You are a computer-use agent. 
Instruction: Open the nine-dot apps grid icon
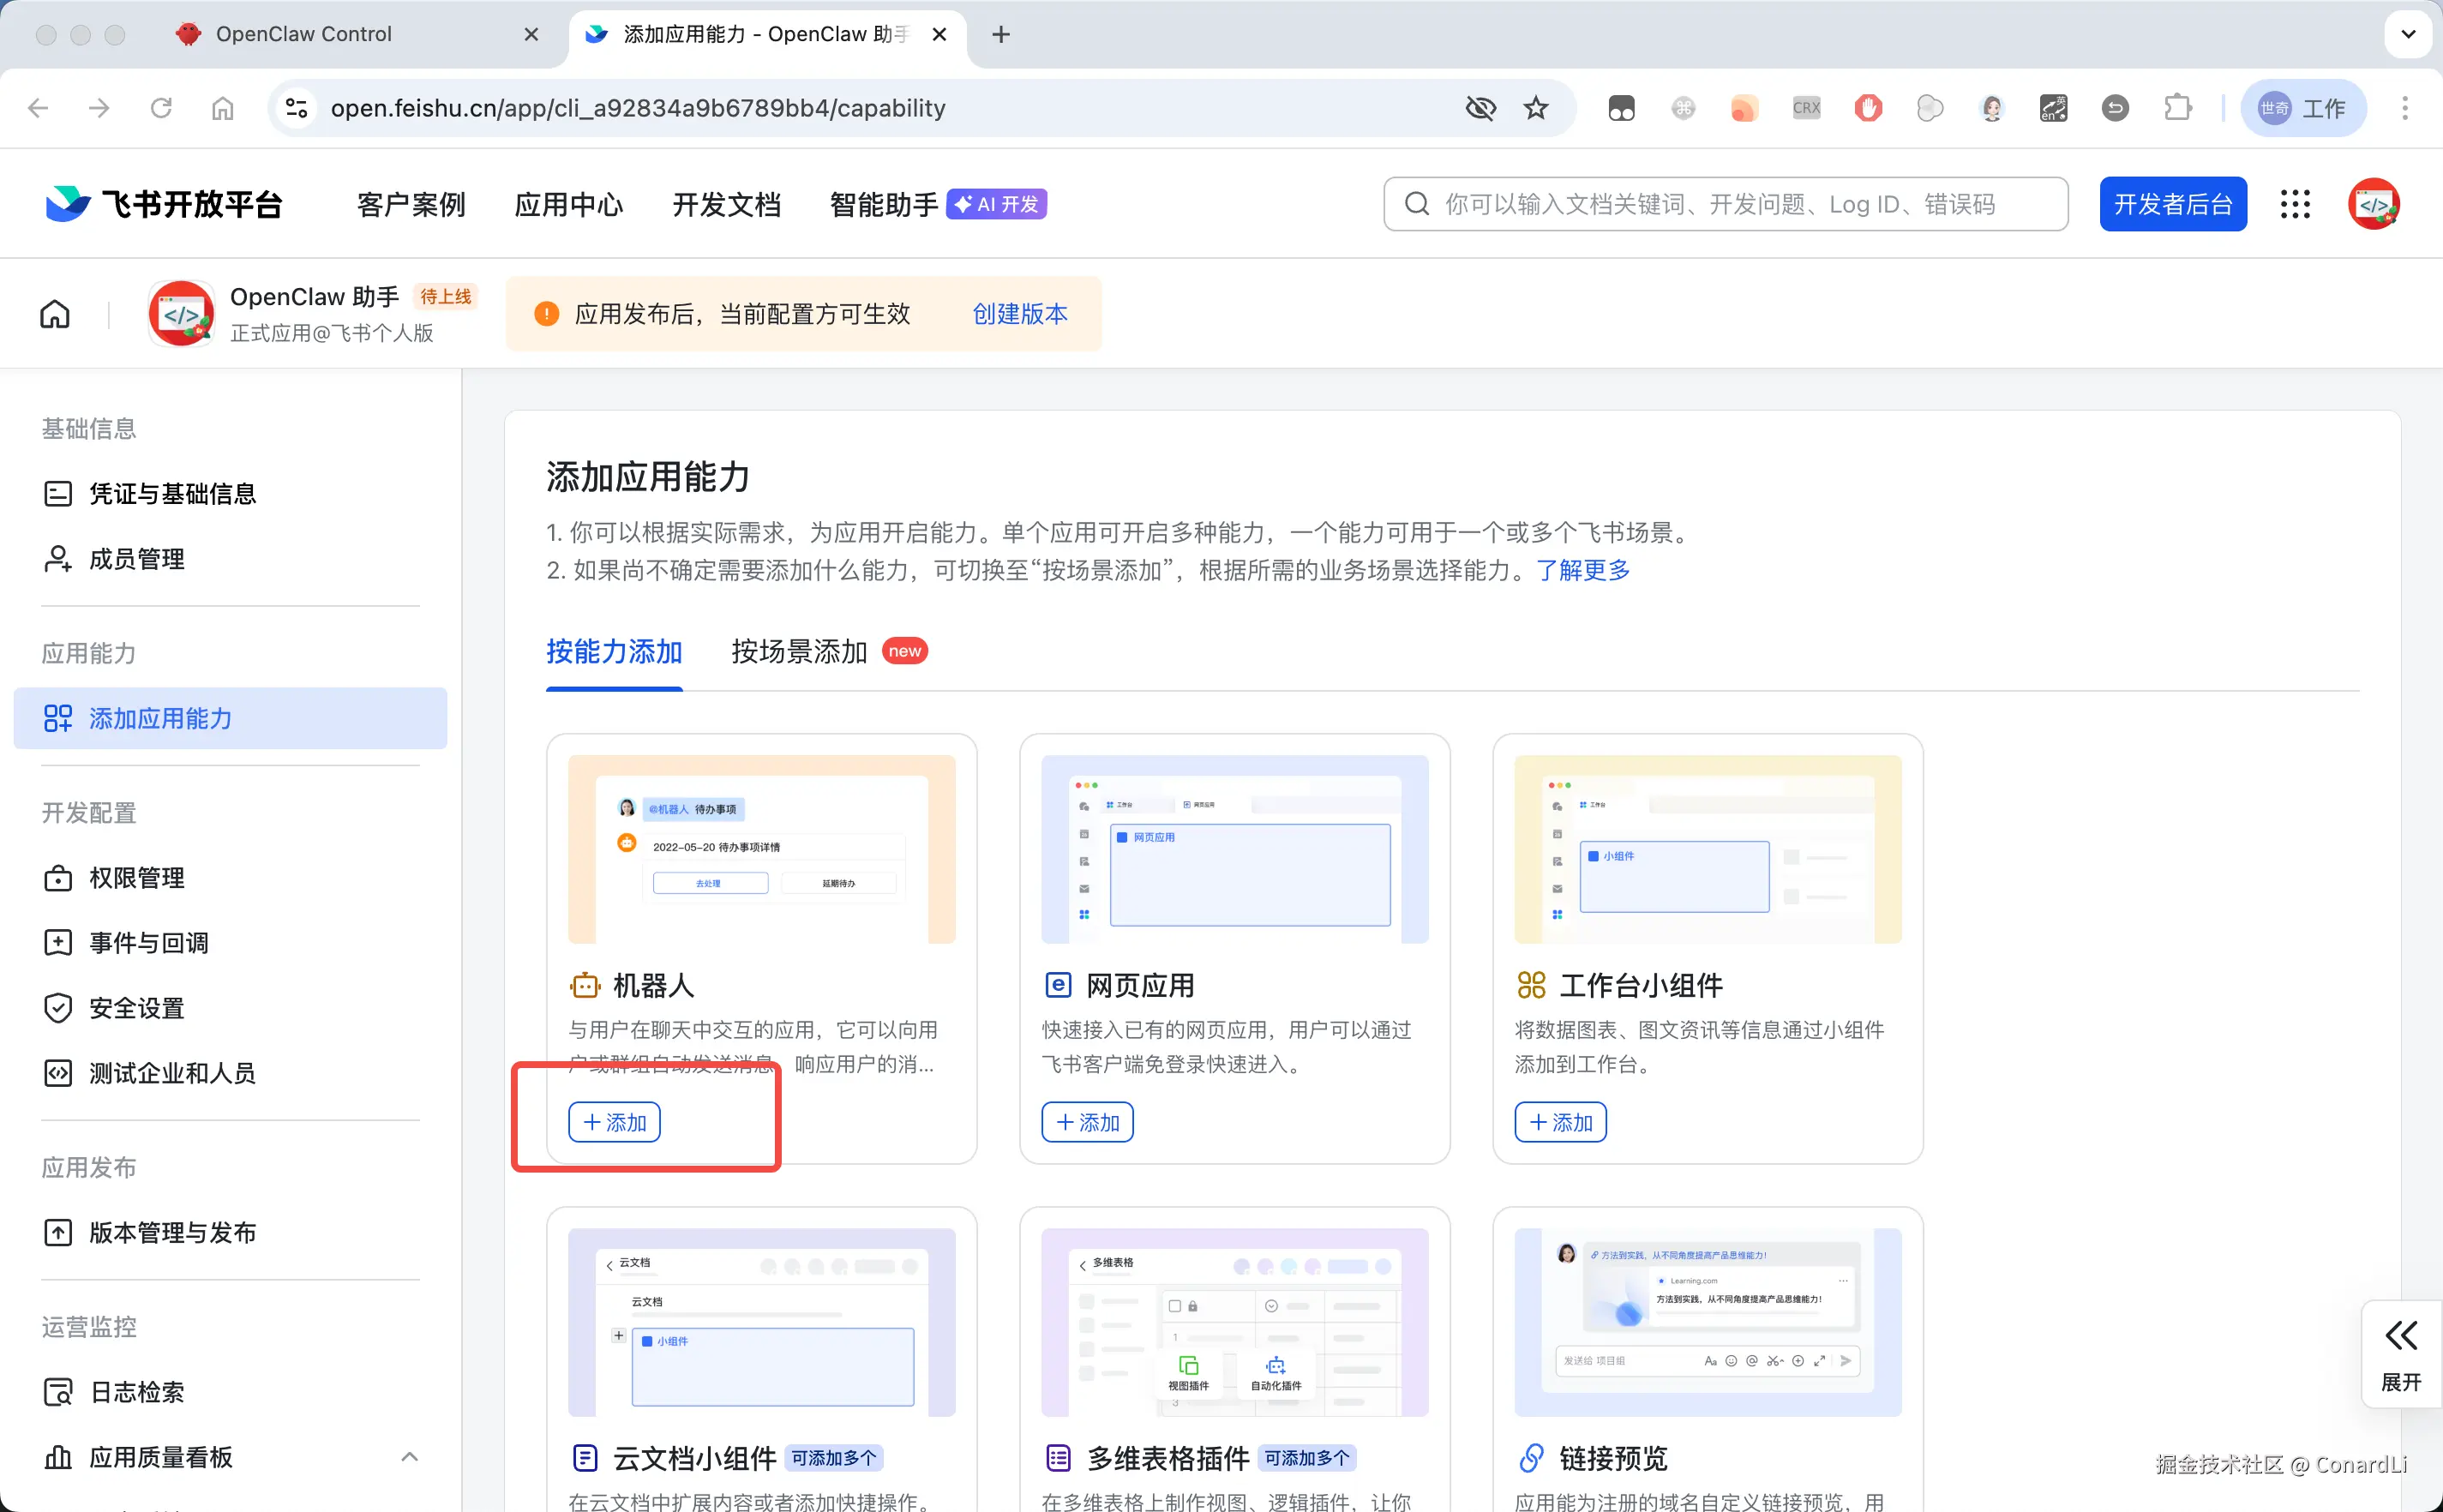coord(2295,204)
